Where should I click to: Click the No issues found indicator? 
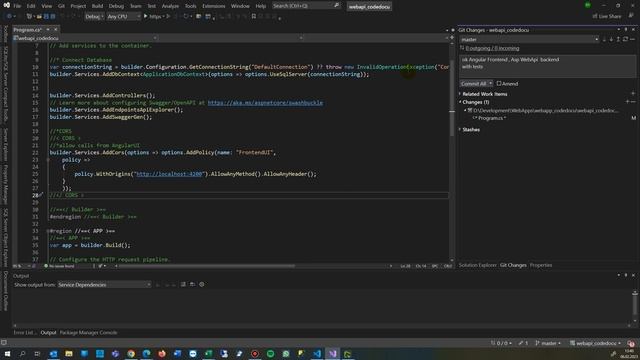[60, 266]
